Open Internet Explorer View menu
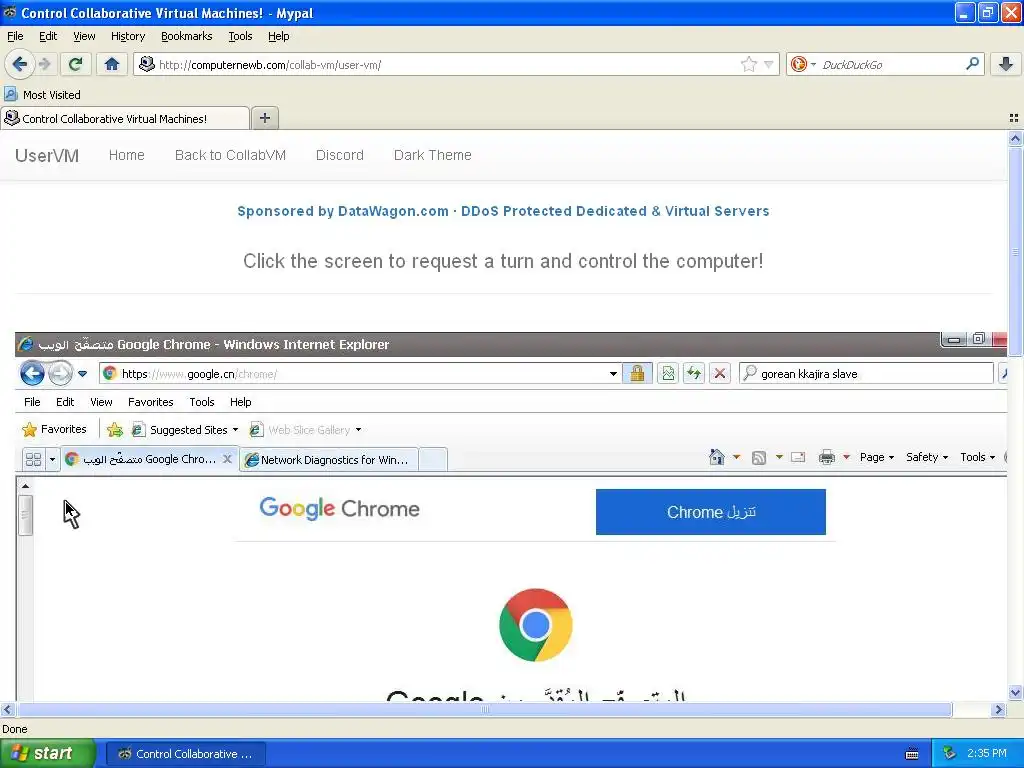This screenshot has height=768, width=1024. (x=101, y=402)
